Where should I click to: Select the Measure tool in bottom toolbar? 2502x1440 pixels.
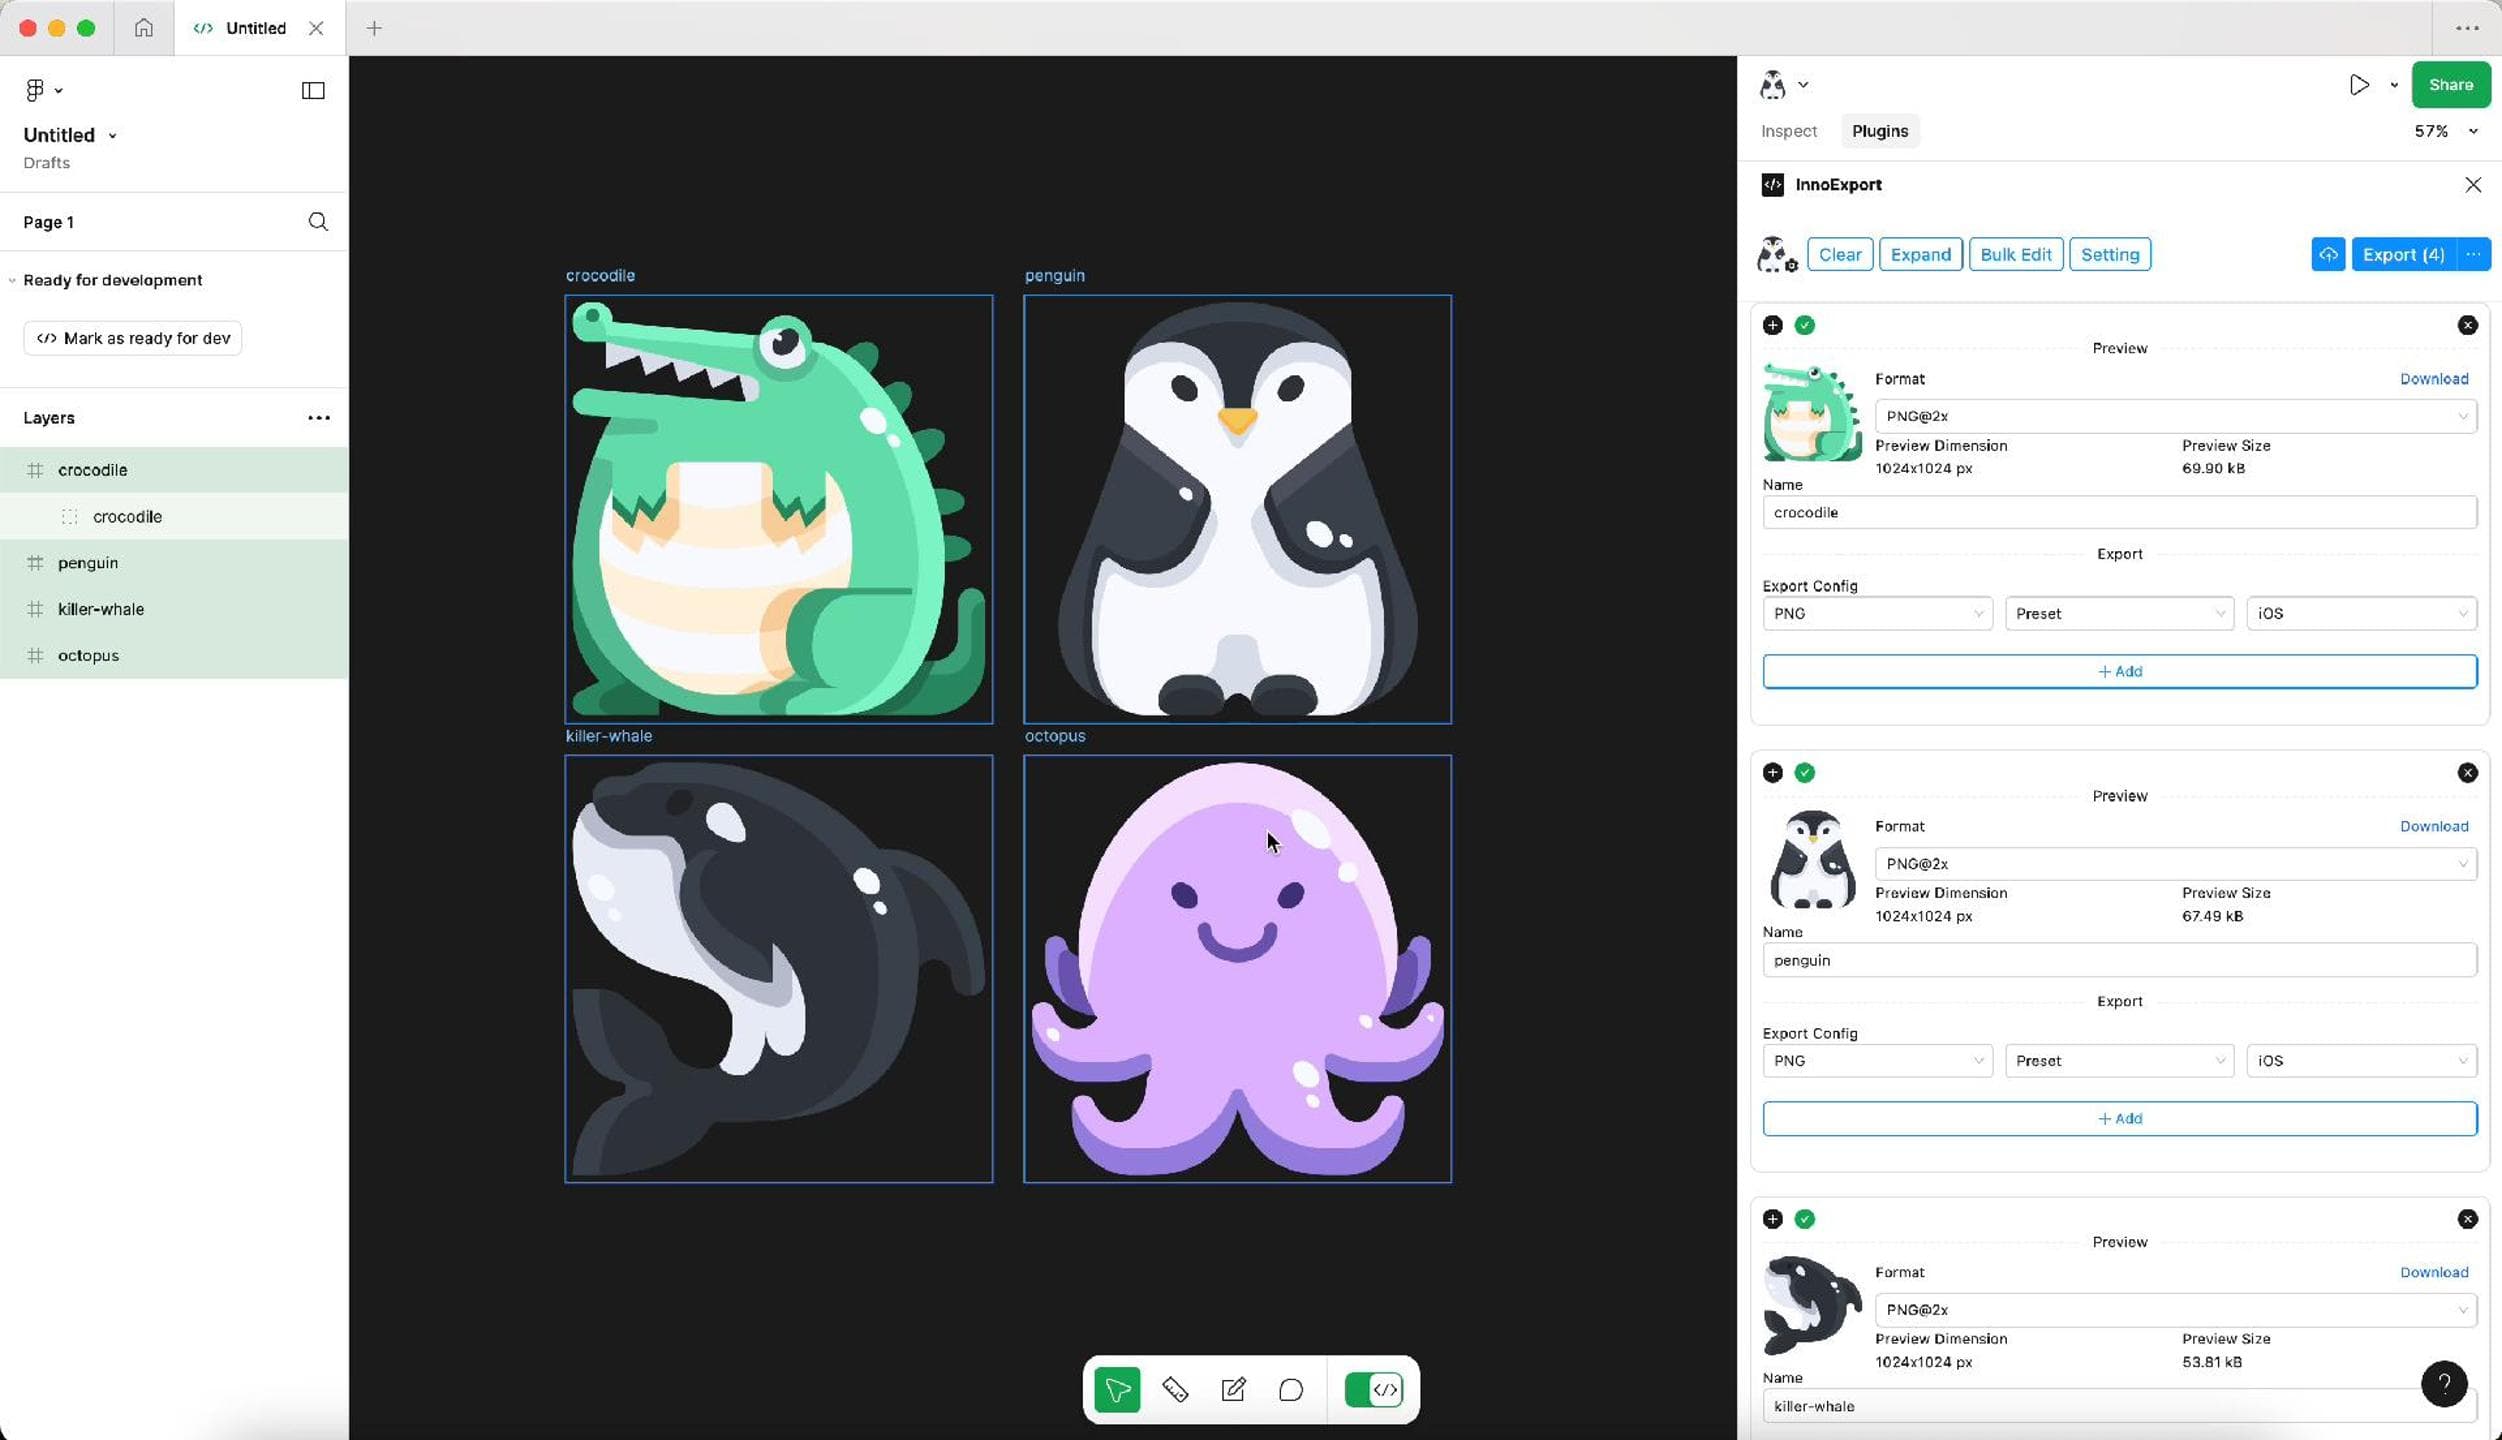tap(1175, 1390)
